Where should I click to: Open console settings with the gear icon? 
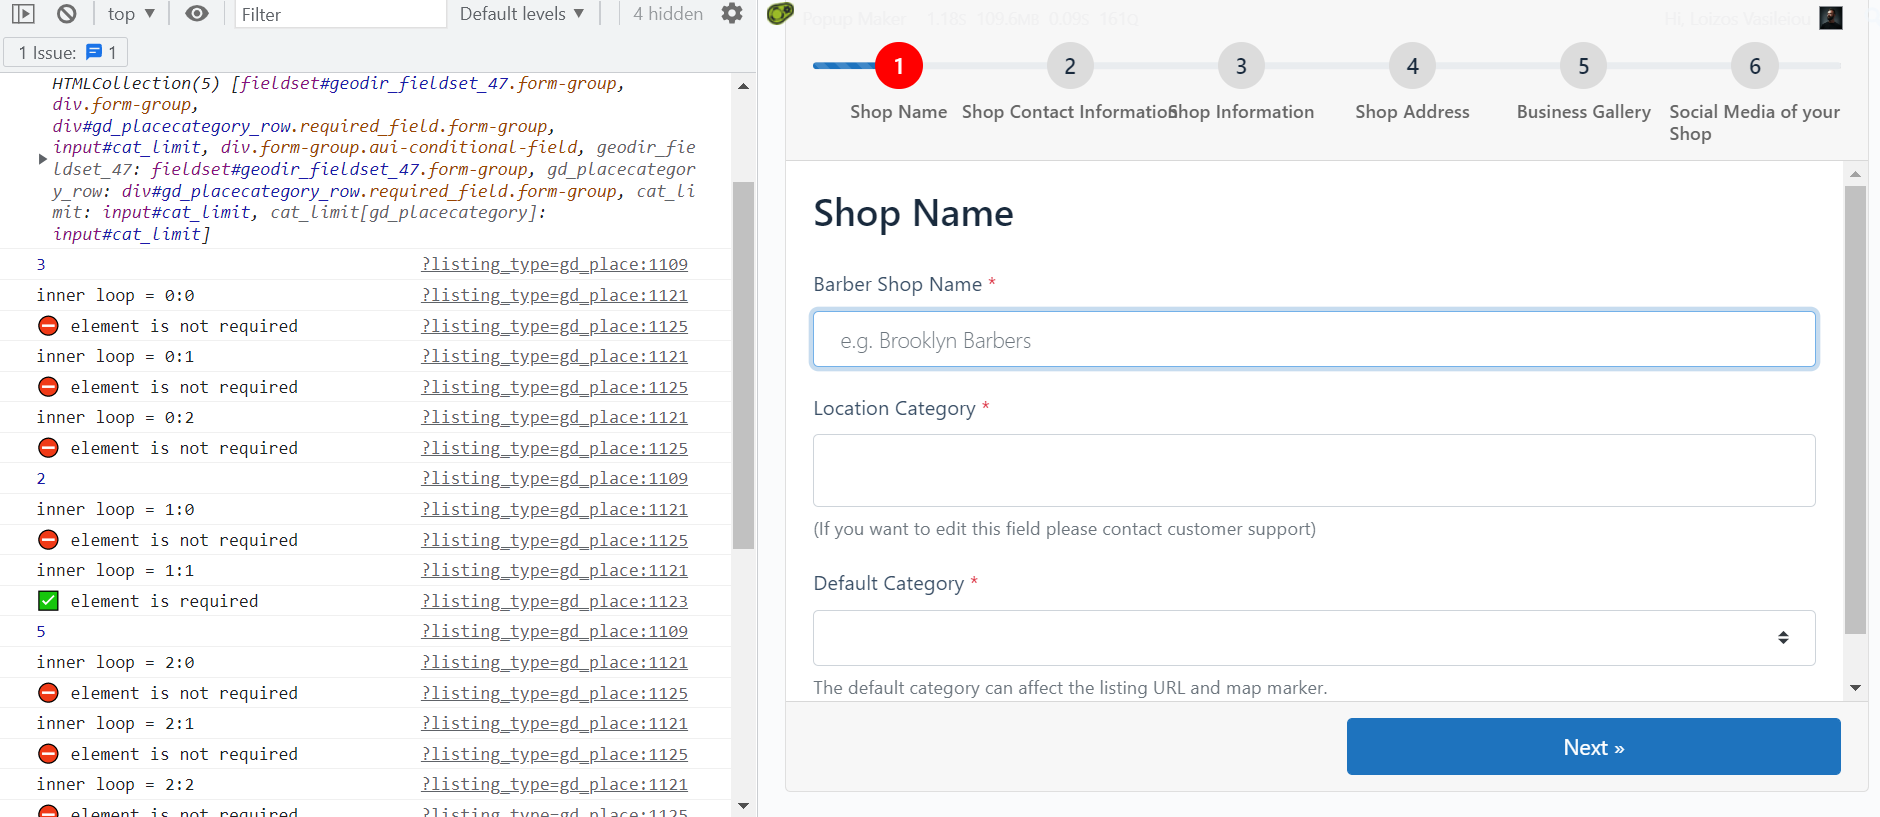(x=732, y=14)
